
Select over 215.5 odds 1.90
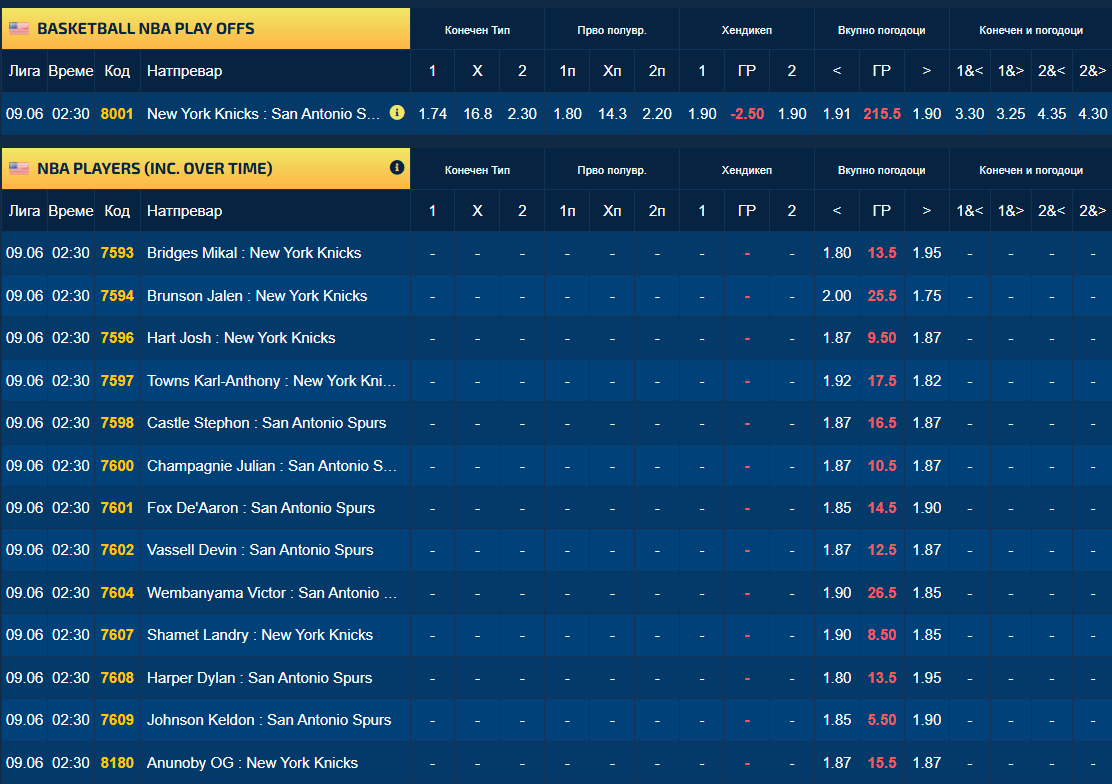click(x=926, y=114)
